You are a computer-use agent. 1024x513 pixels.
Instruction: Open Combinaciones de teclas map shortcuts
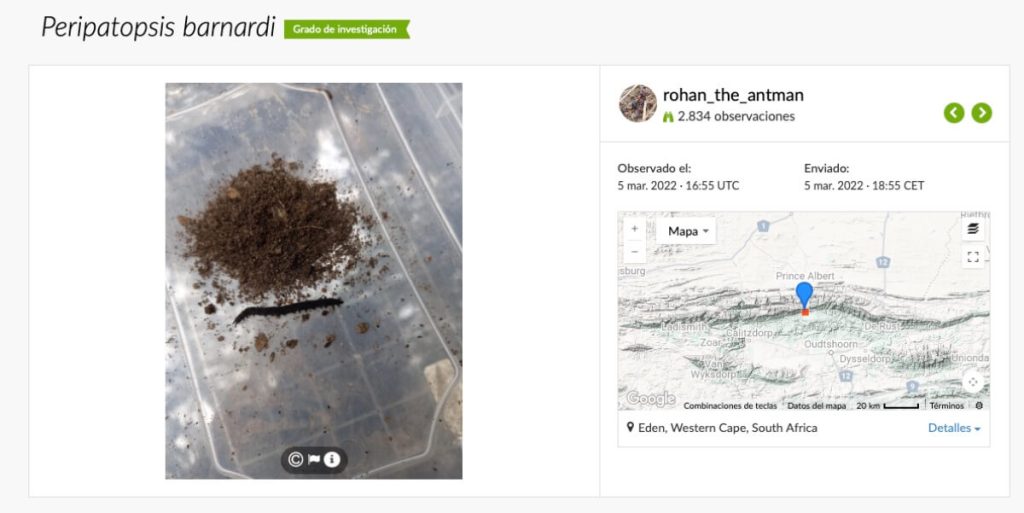click(730, 406)
